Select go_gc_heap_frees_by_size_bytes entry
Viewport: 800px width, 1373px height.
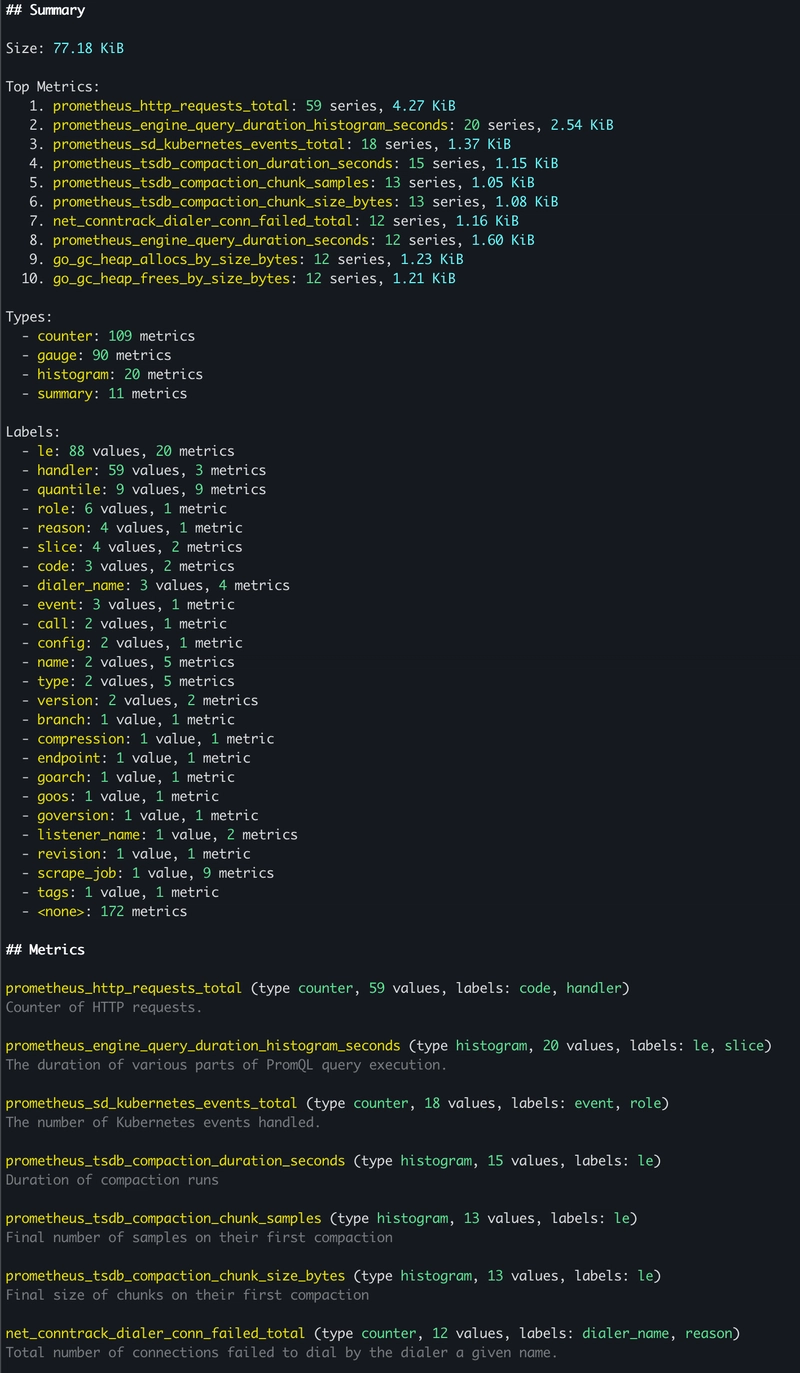162,278
